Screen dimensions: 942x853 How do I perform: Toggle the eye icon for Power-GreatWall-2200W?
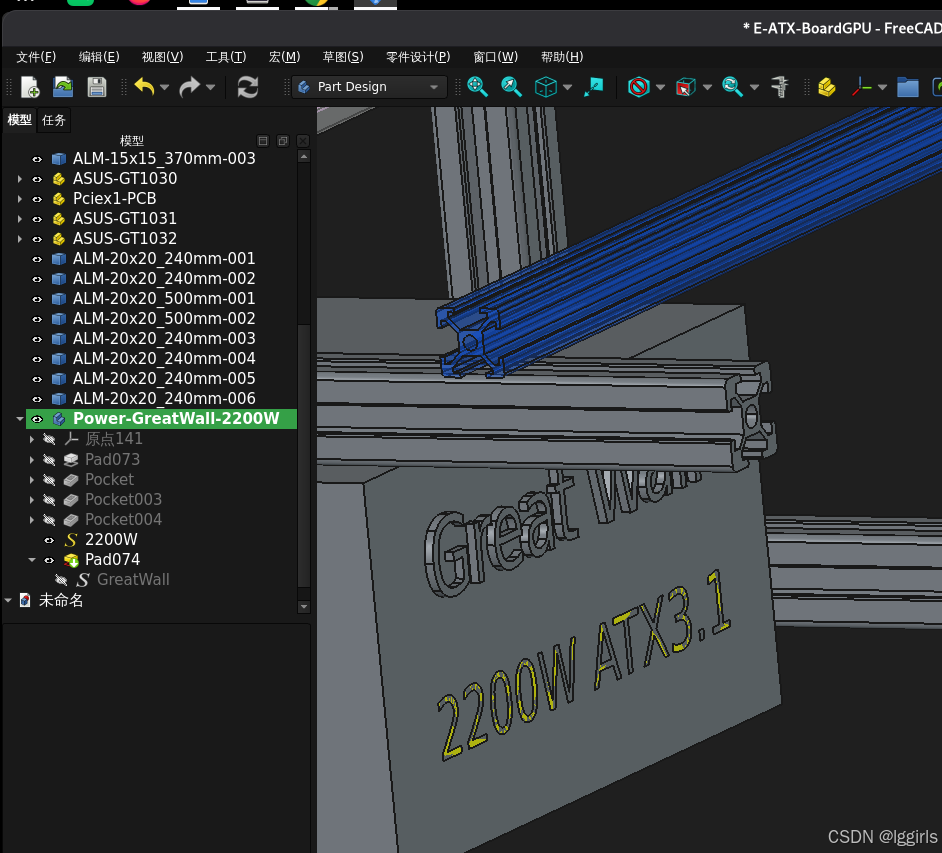coord(37,419)
